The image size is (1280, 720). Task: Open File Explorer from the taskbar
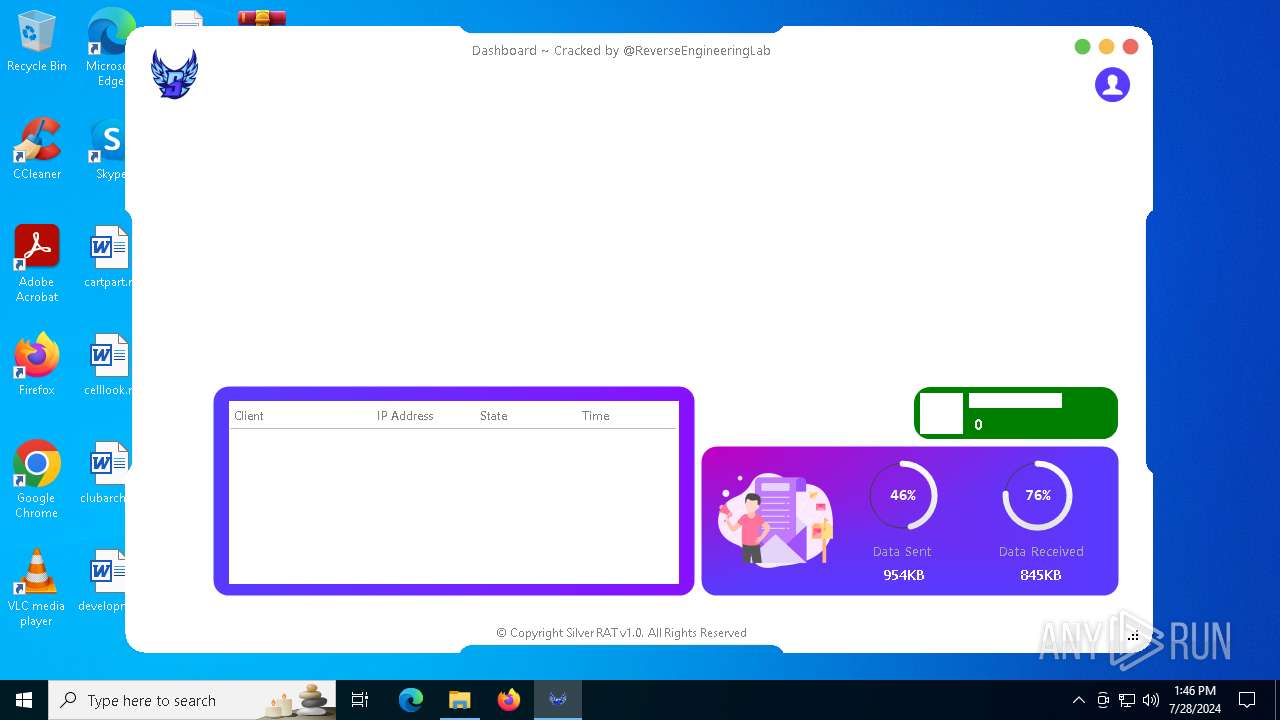click(459, 700)
